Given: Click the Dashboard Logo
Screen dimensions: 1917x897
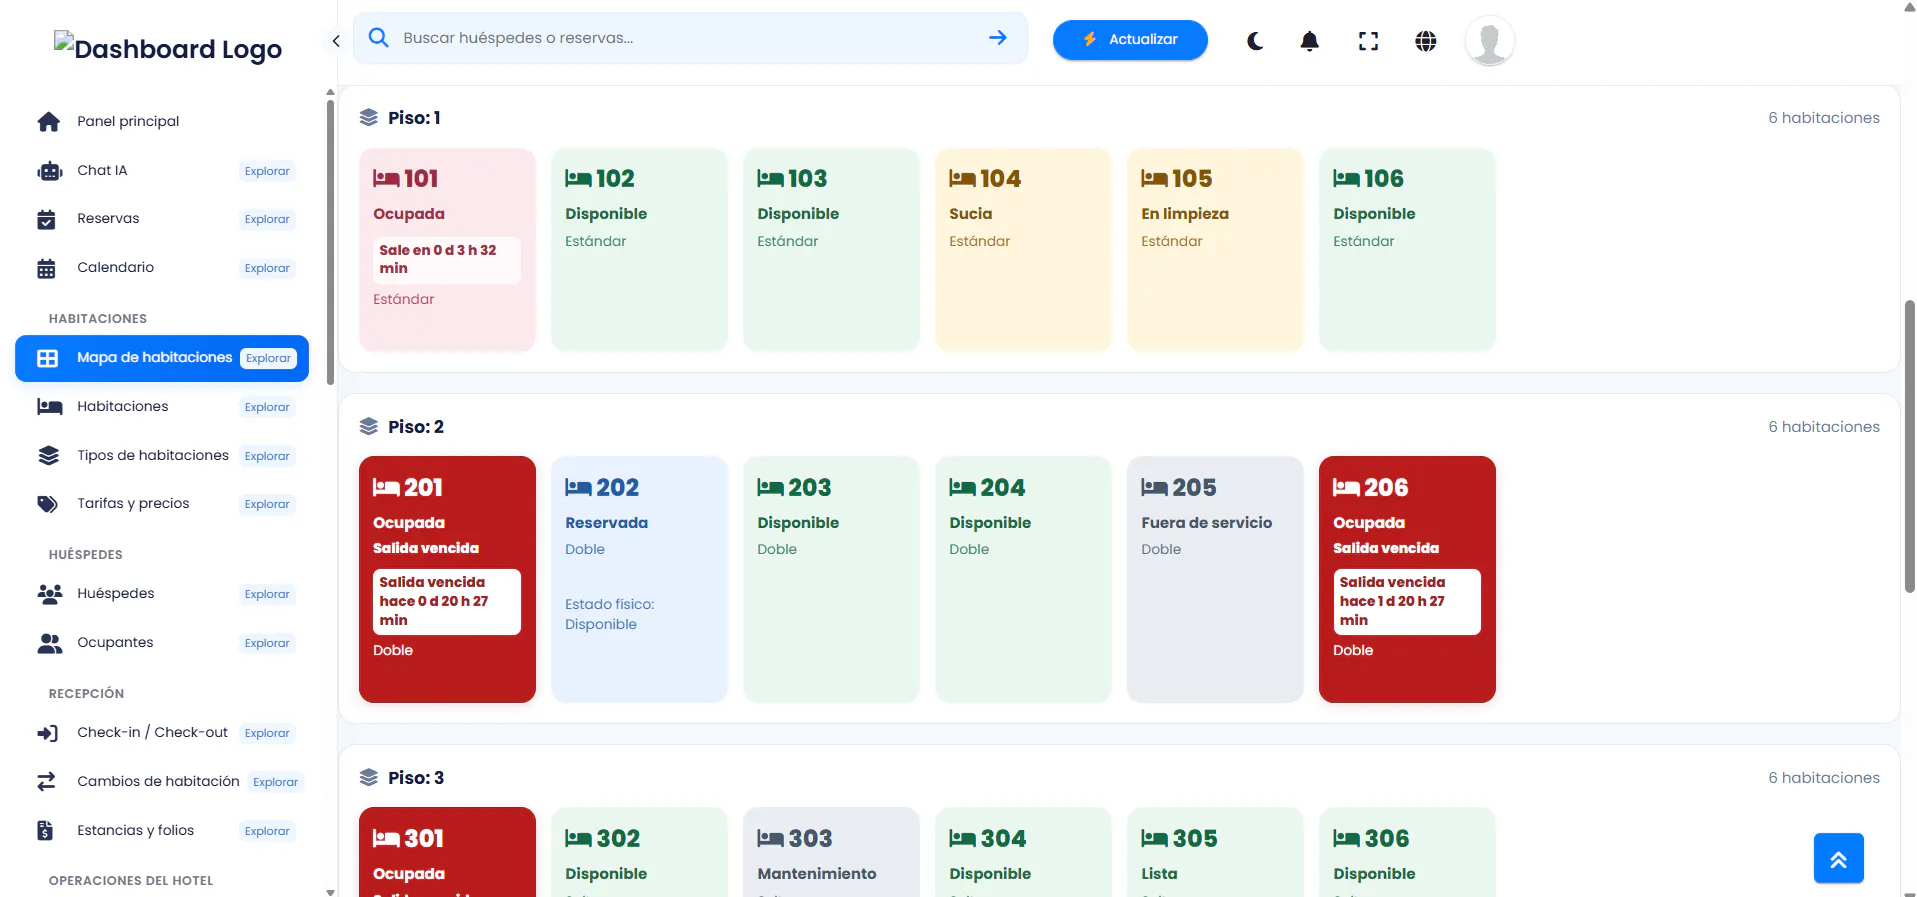Looking at the screenshot, I should click(168, 48).
